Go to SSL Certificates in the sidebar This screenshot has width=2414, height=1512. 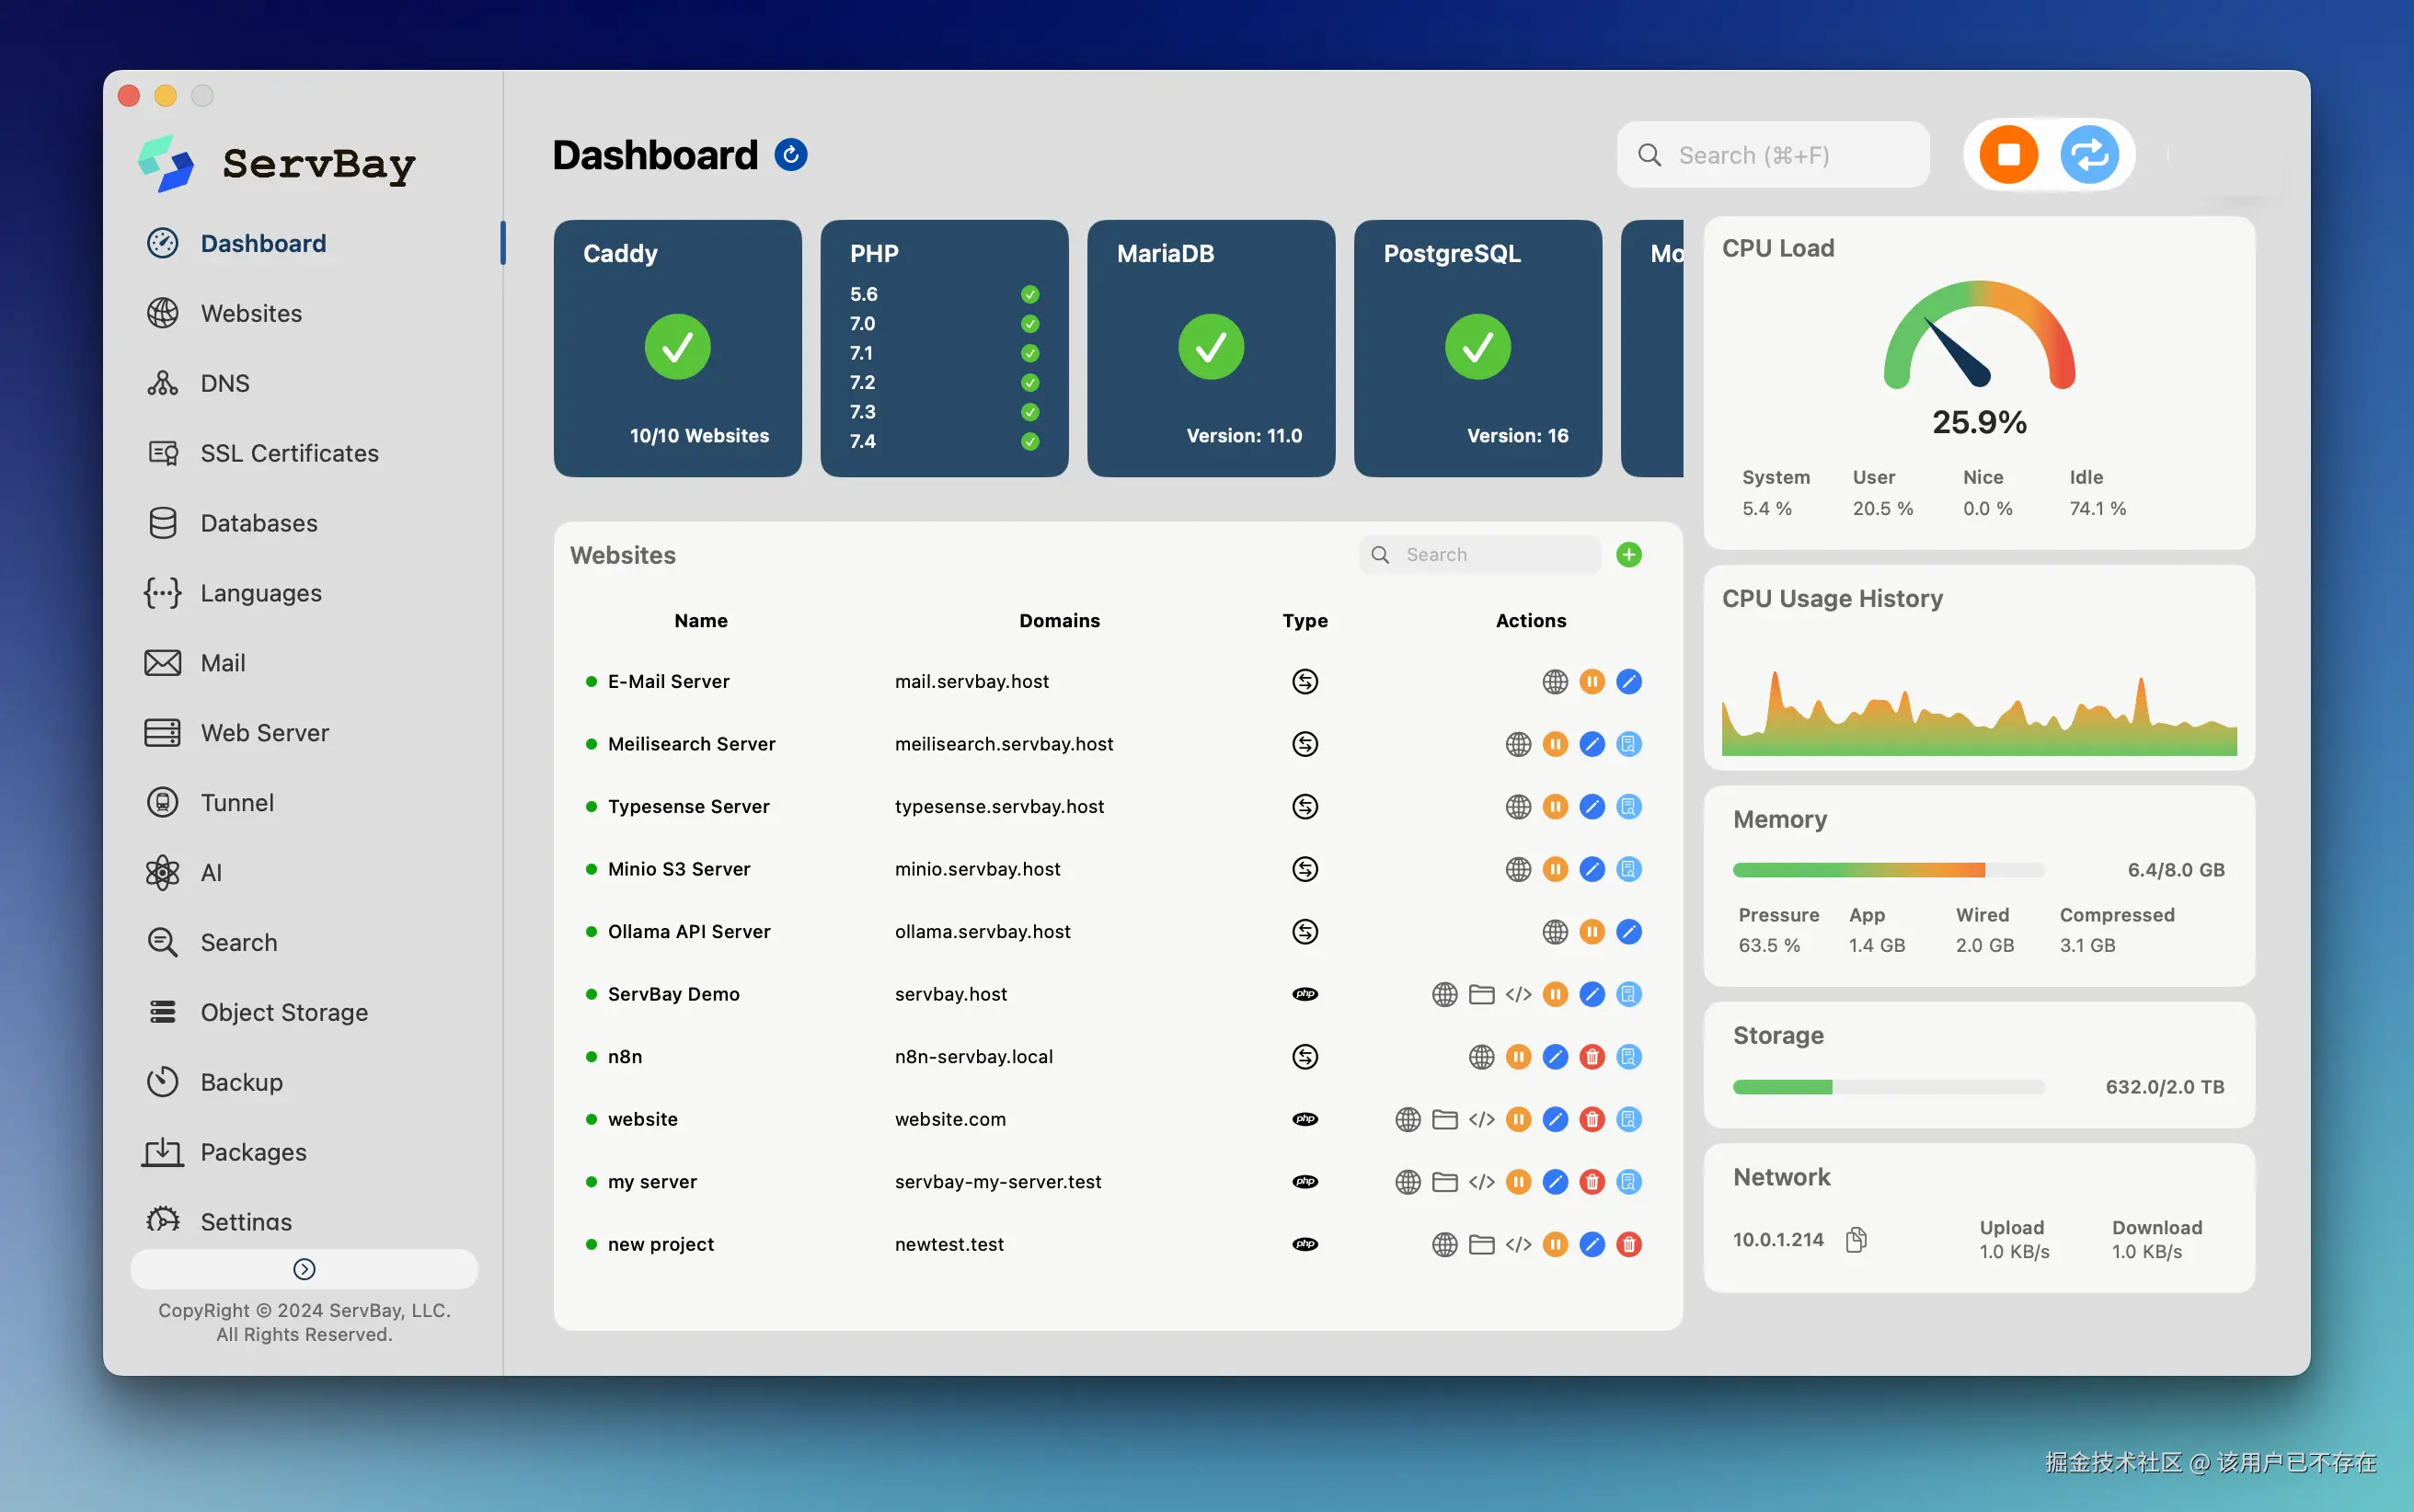289,453
